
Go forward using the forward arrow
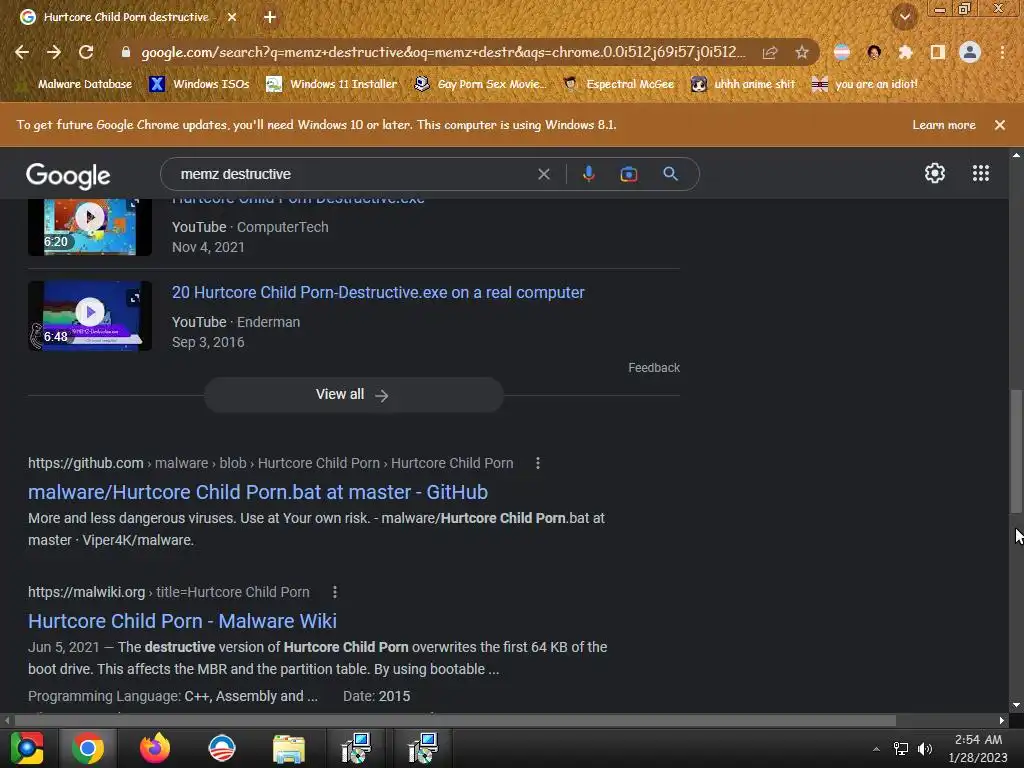tap(54, 52)
